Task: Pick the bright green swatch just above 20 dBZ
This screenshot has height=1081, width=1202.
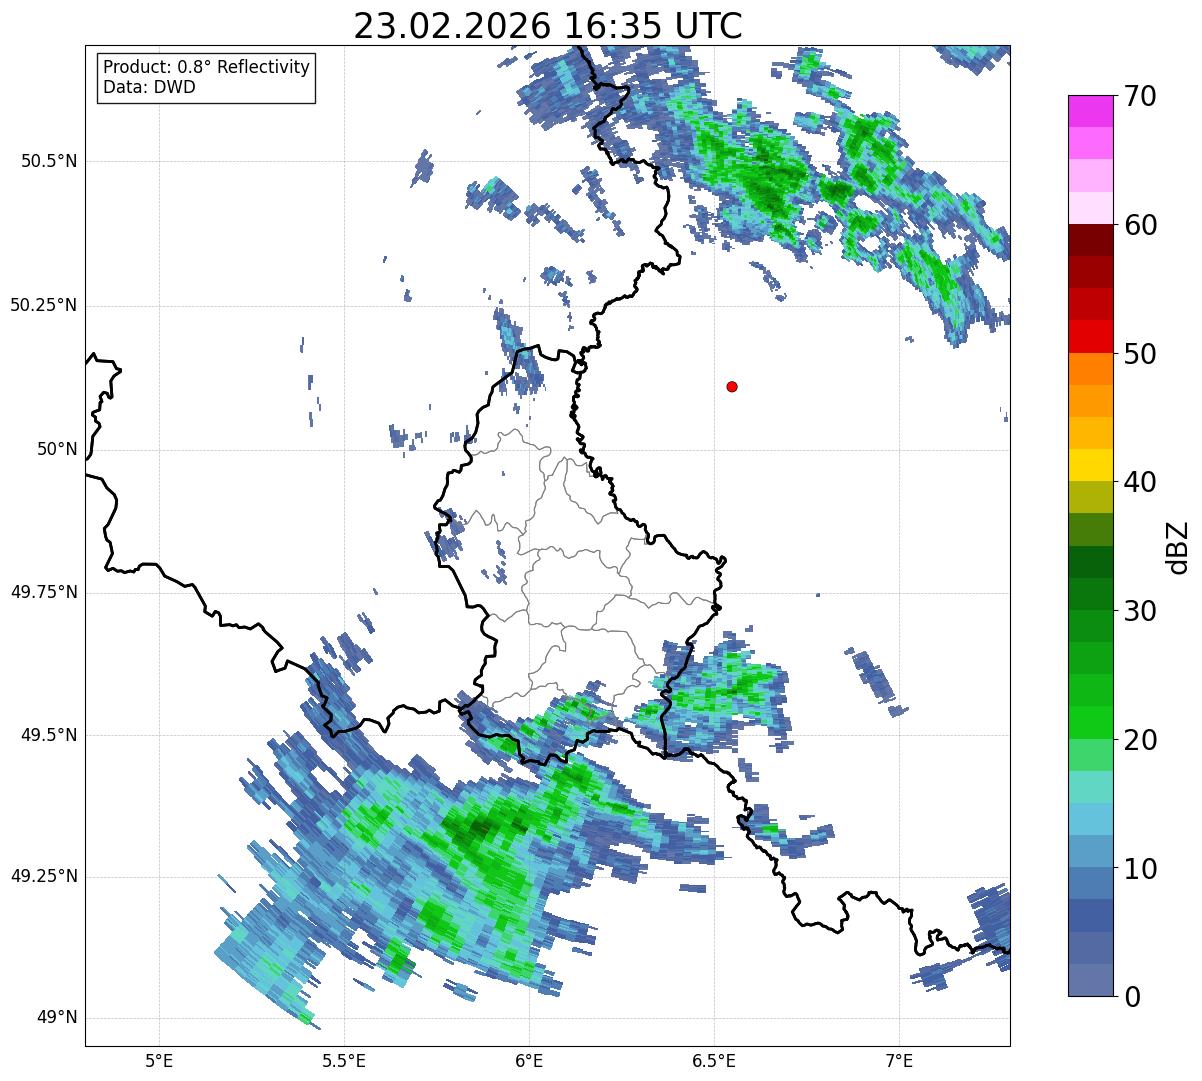Action: (1090, 722)
